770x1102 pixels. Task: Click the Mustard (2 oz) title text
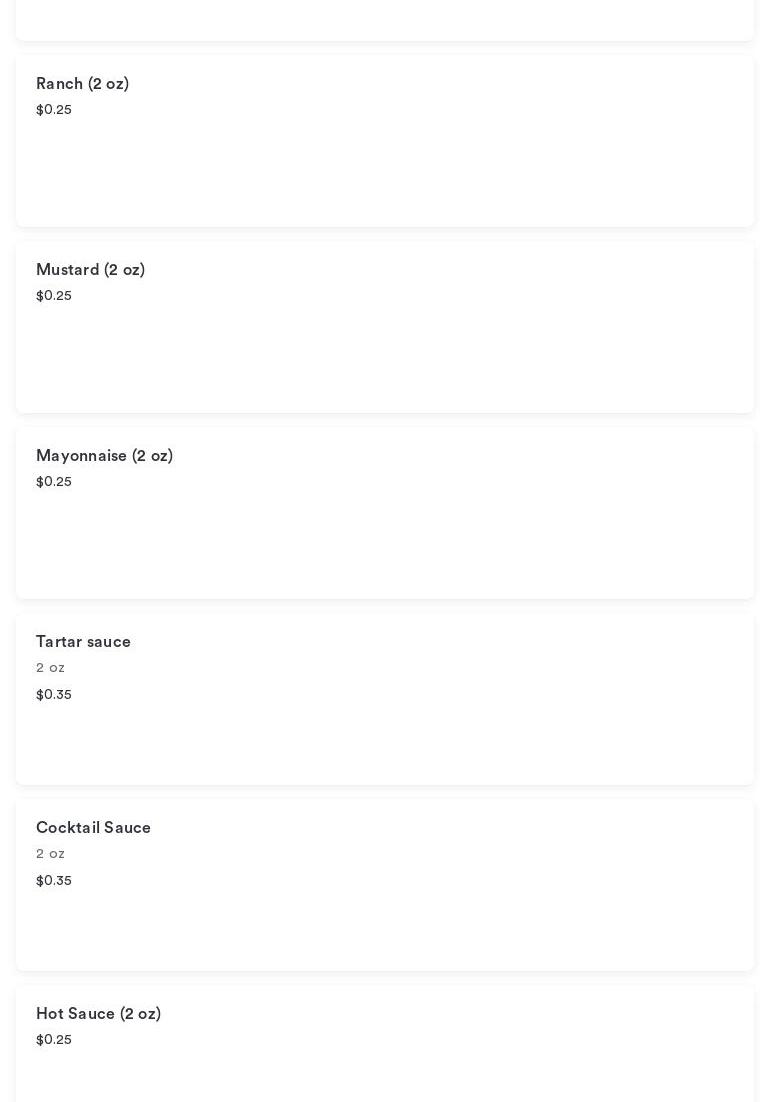click(x=90, y=270)
